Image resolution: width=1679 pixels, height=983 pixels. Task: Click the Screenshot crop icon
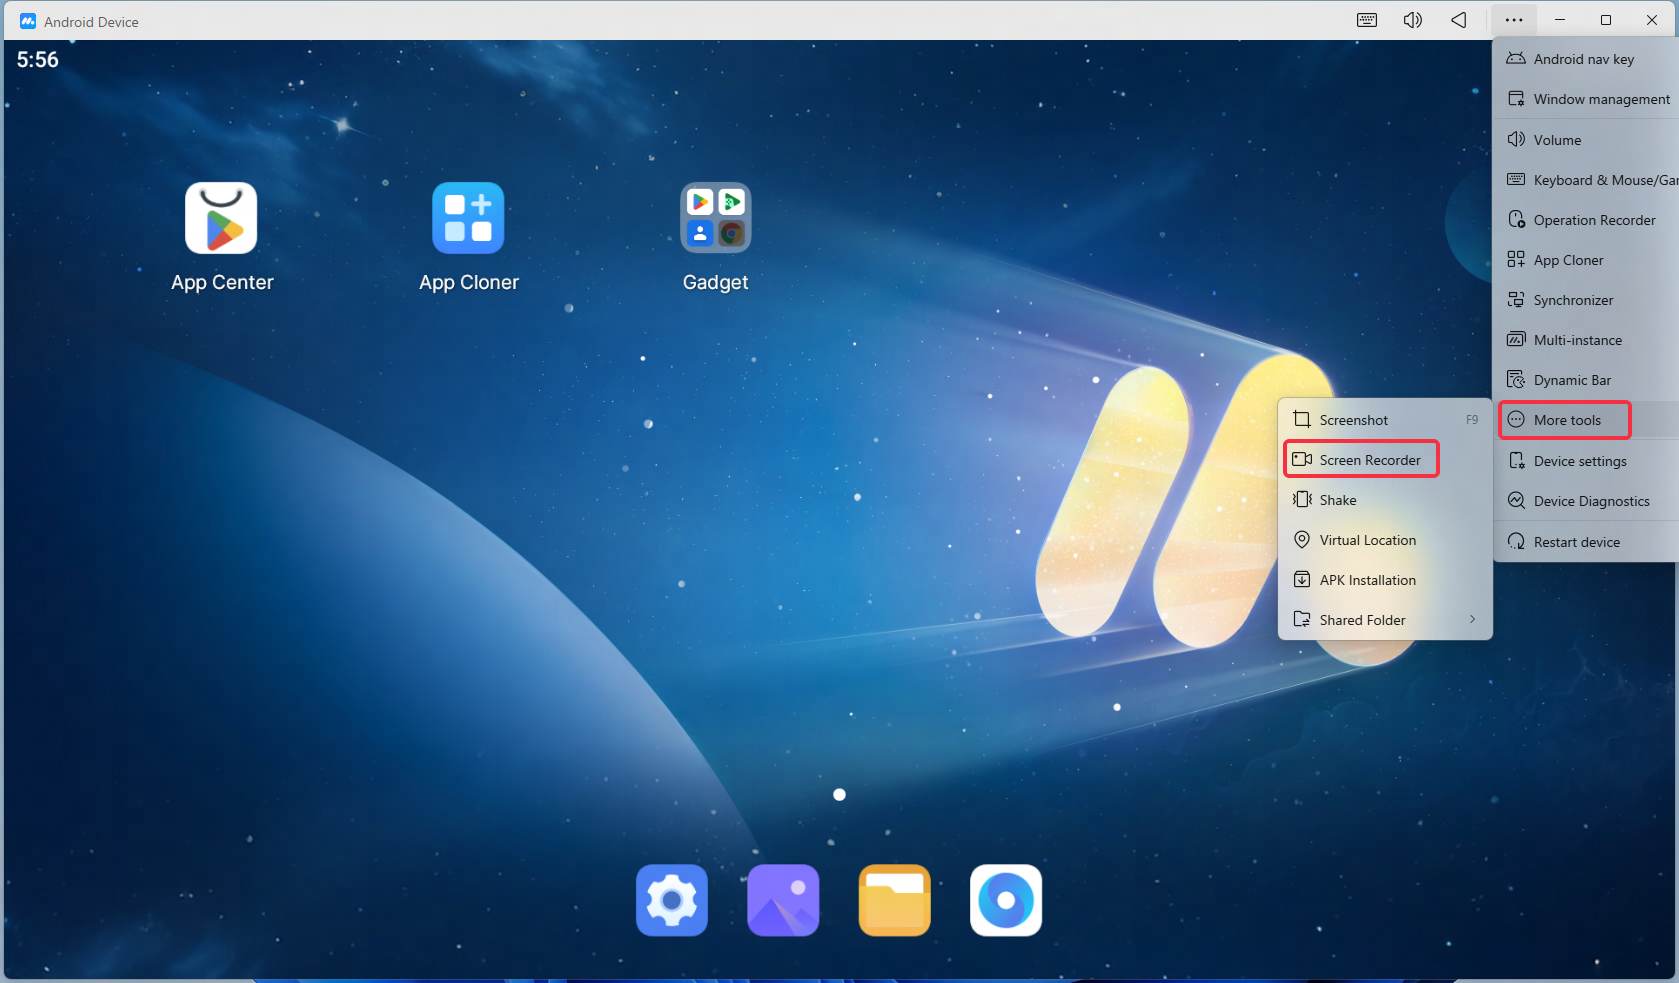click(1302, 419)
